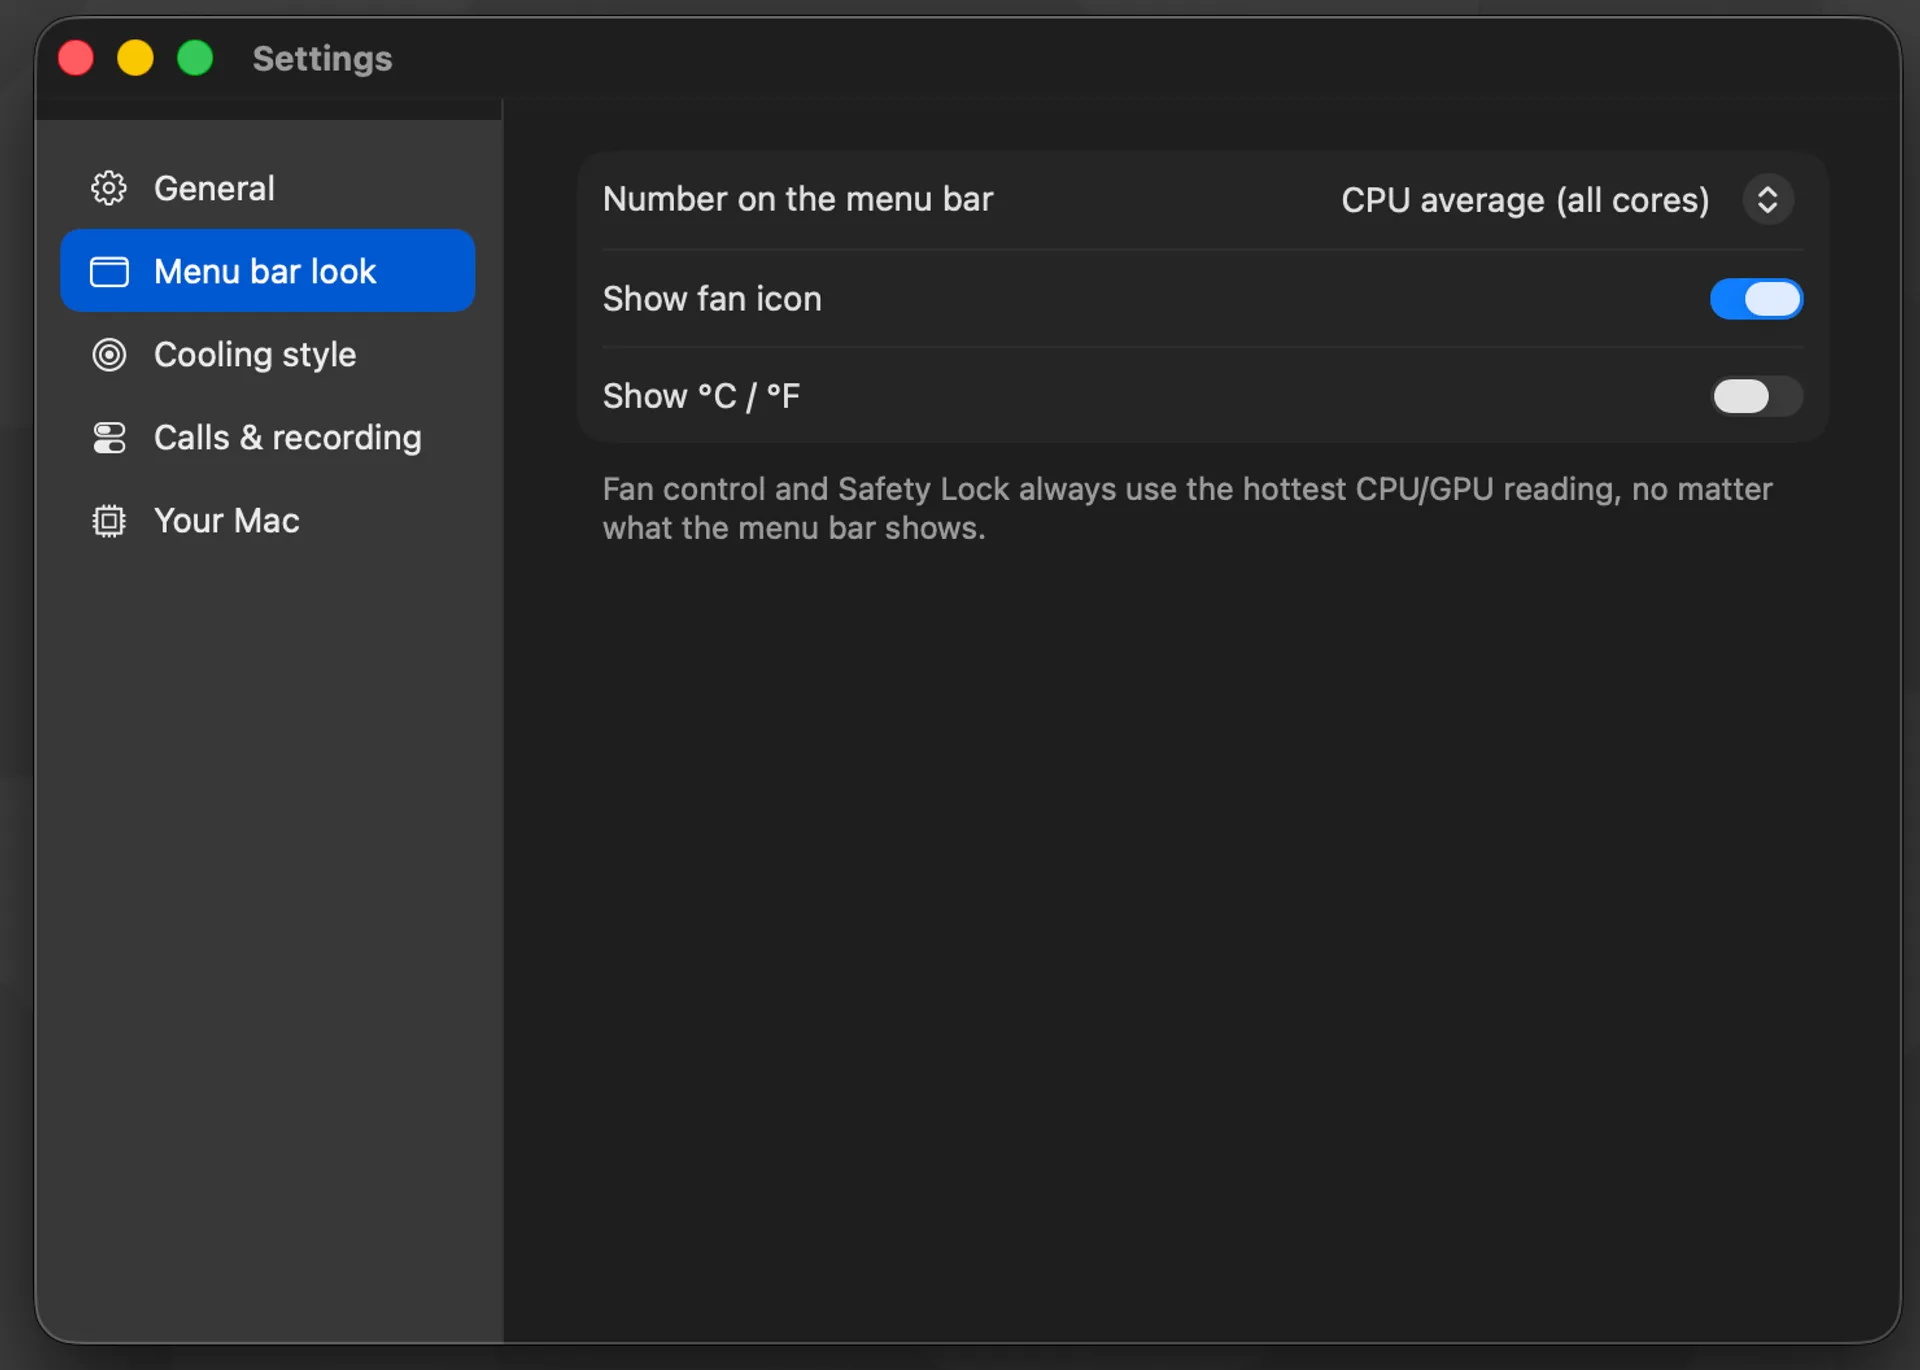Click the Fan control and Safety Lock note

coord(1188,508)
